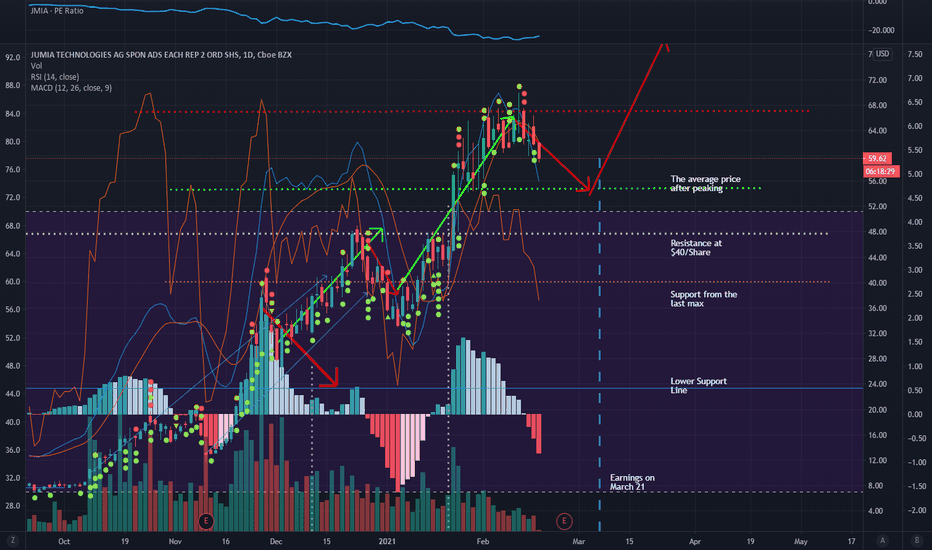
Task: Click the Feb label on the time axis
Action: click(483, 542)
